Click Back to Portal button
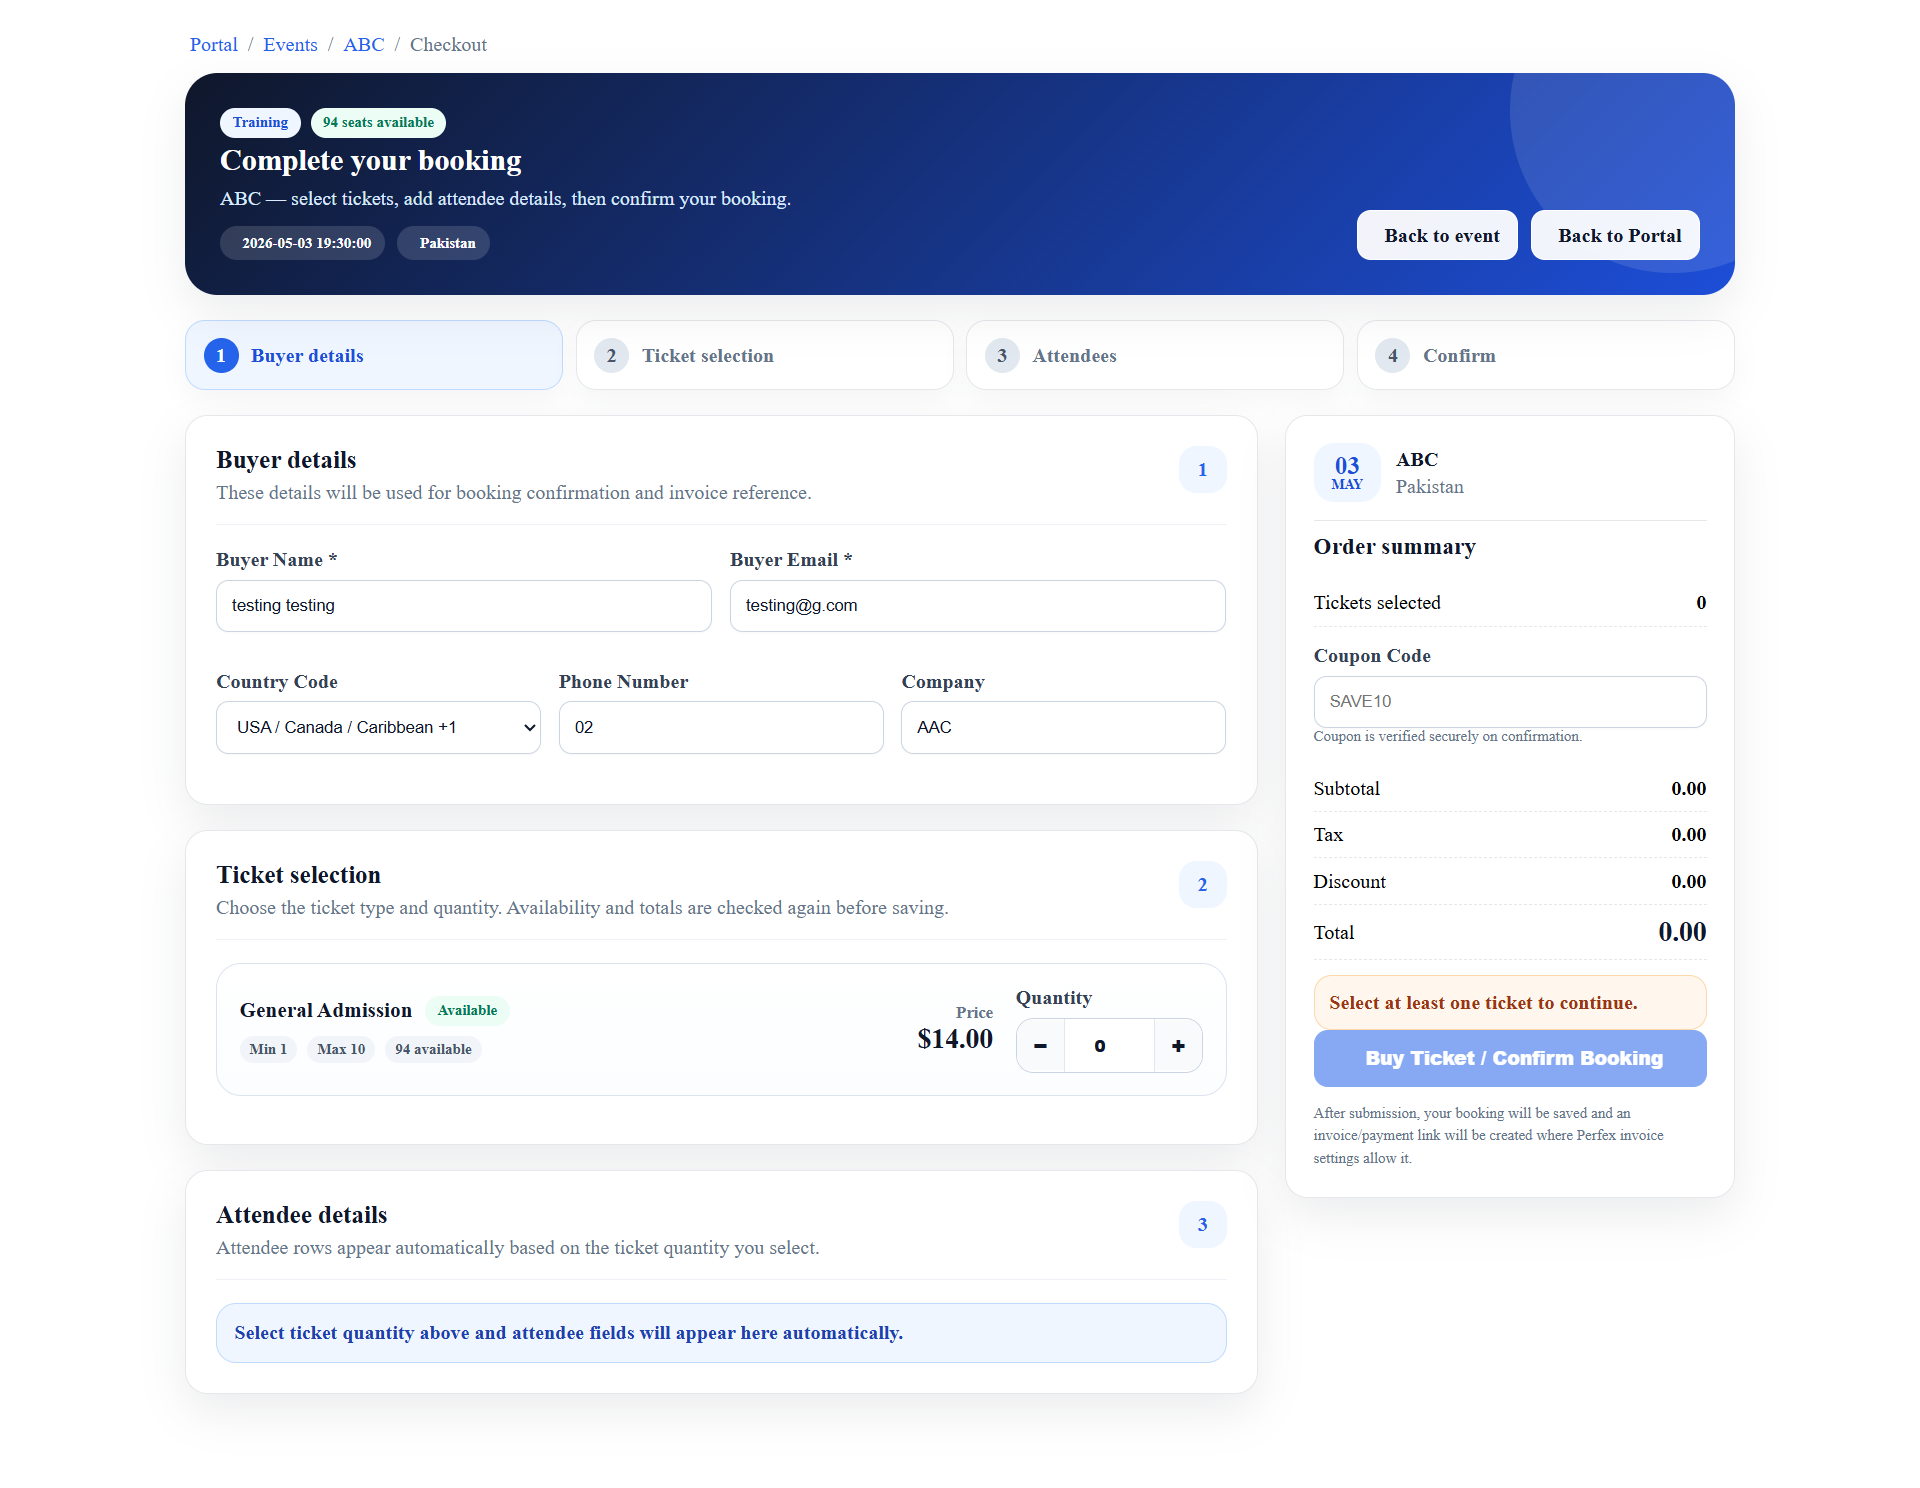Screen dimensions: 1920x1488 tap(1614, 236)
